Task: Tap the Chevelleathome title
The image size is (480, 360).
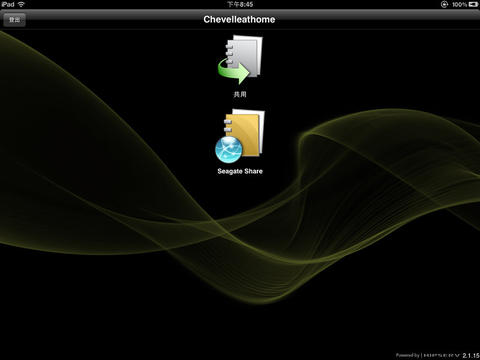Action: pos(239,19)
